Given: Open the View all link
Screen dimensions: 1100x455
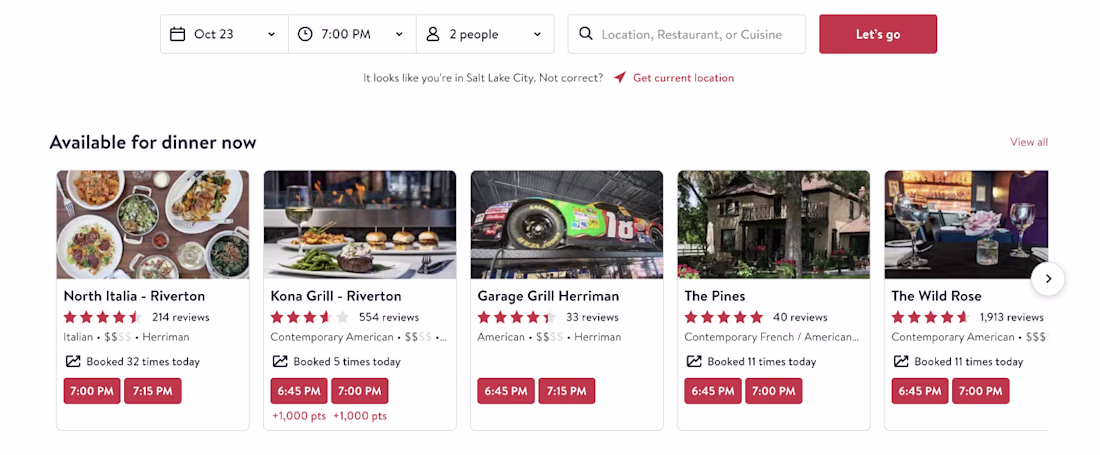Looking at the screenshot, I should point(1028,142).
